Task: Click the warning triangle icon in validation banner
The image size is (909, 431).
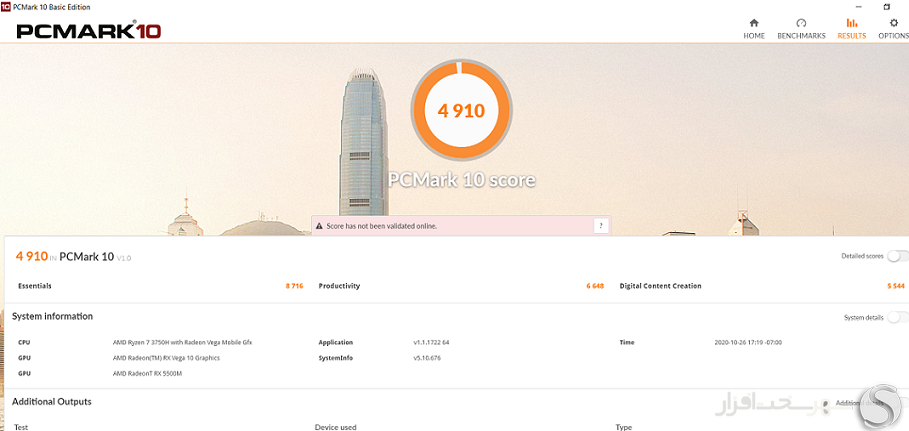Action: tap(319, 226)
